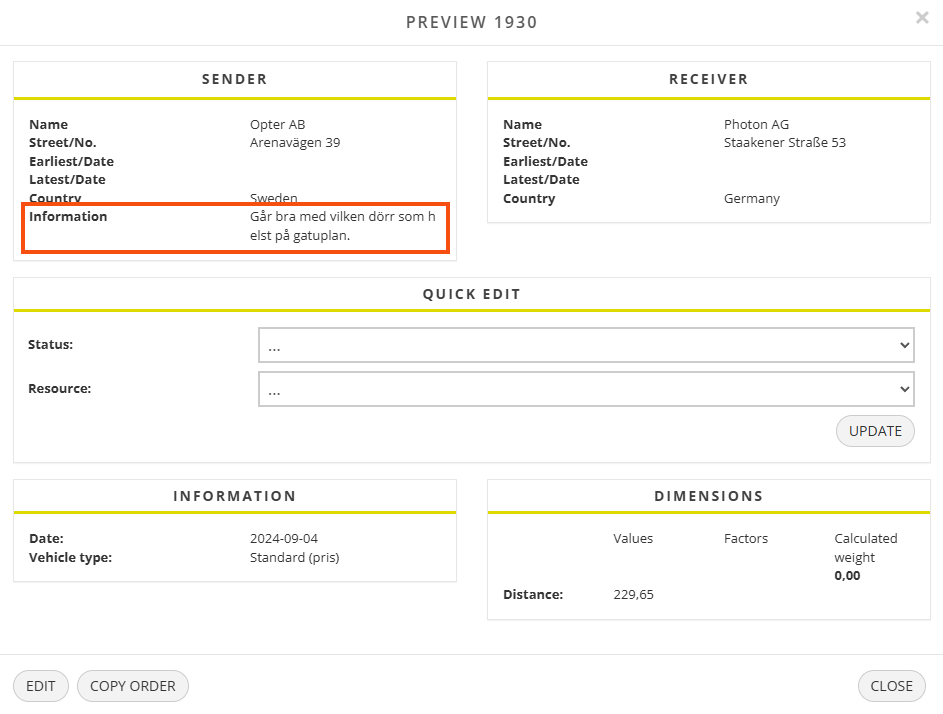The image size is (943, 714).
Task: Click the COPY ORDER button
Action: click(x=133, y=686)
